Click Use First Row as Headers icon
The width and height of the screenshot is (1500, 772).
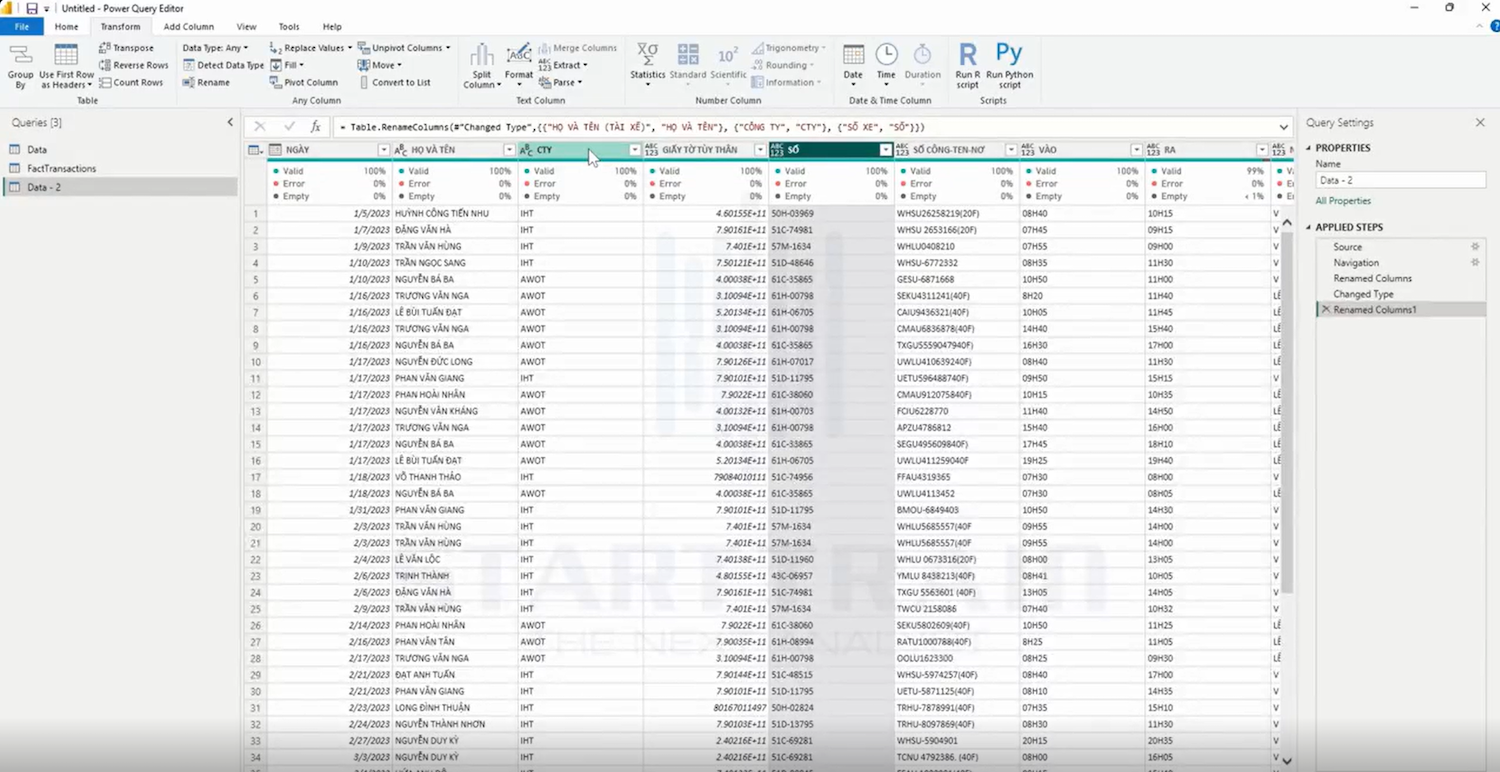click(66, 66)
